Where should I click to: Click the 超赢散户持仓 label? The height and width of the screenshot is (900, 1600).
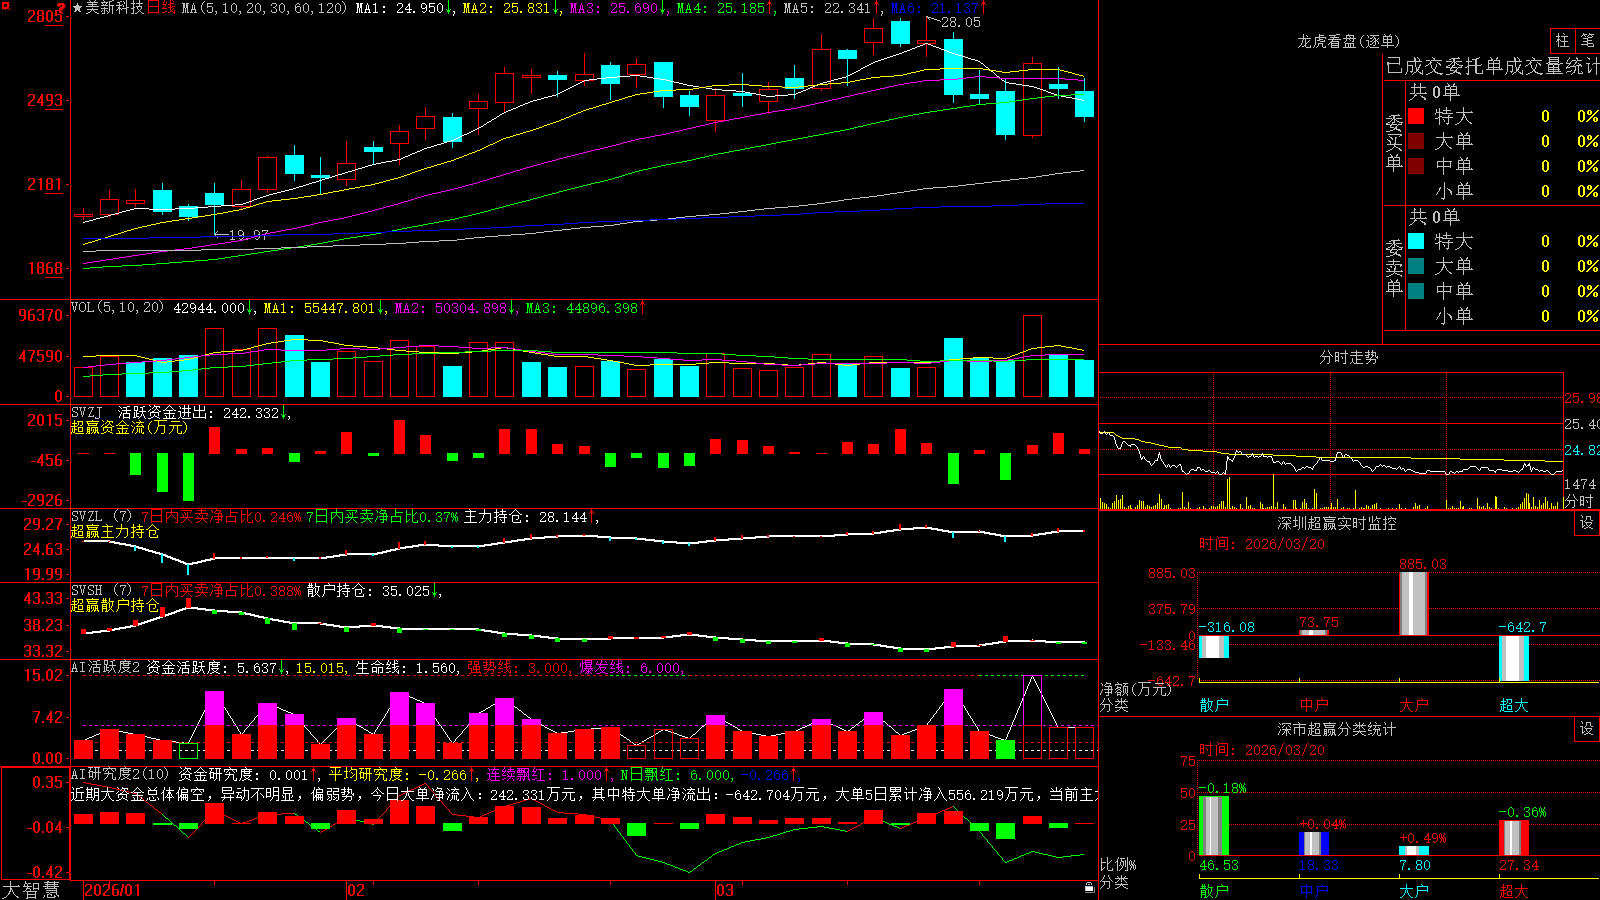click(115, 605)
